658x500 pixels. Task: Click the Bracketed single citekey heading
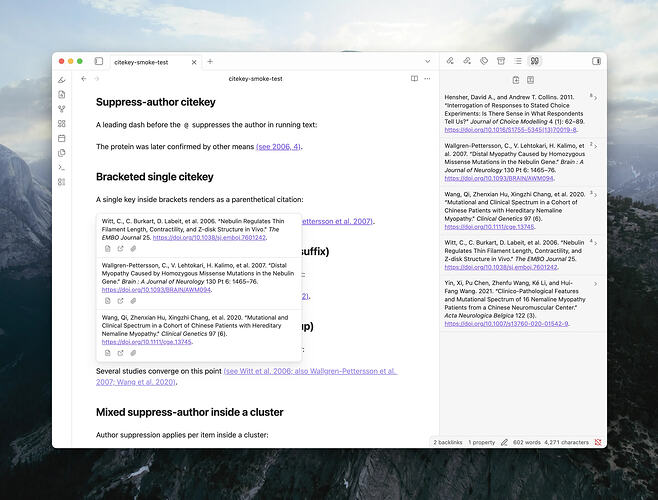[x=154, y=177]
